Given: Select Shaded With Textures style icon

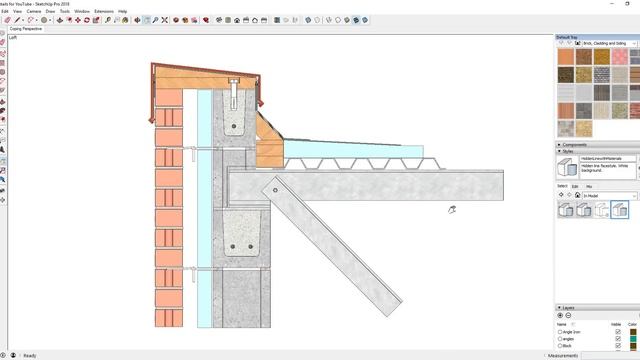Looking at the screenshot, I should (x=356, y=20).
